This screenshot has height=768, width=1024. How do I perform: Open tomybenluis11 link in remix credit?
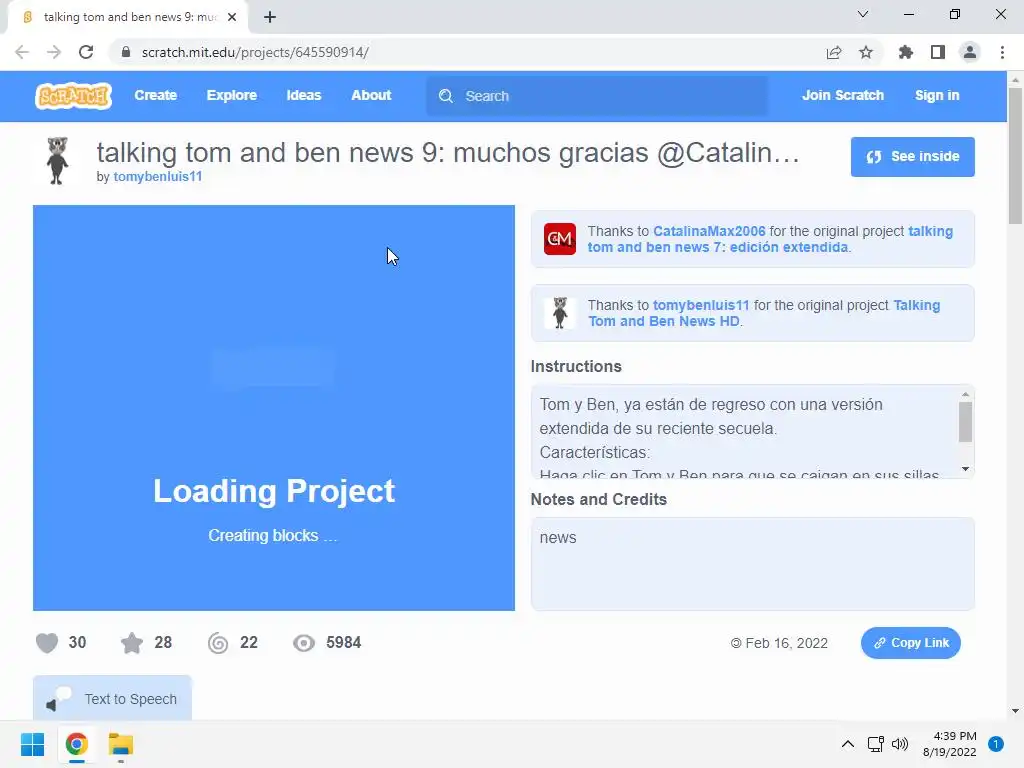point(701,305)
